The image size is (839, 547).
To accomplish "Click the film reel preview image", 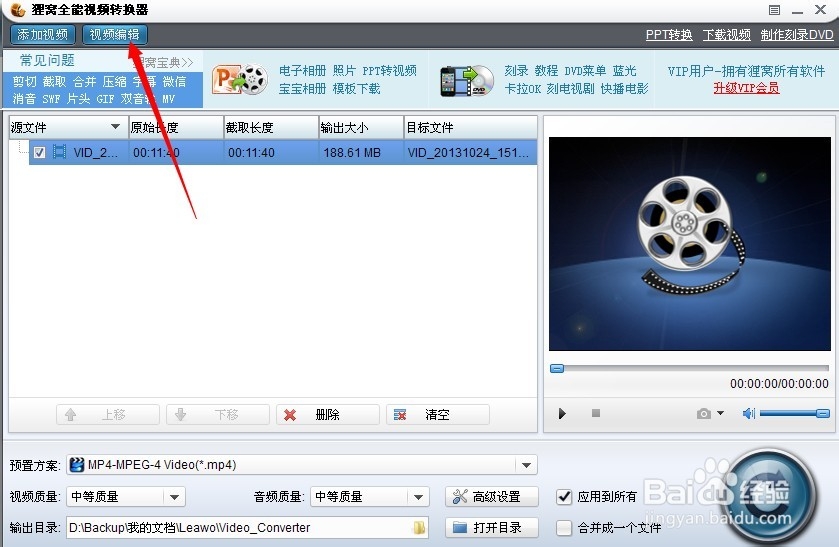I will pos(689,244).
